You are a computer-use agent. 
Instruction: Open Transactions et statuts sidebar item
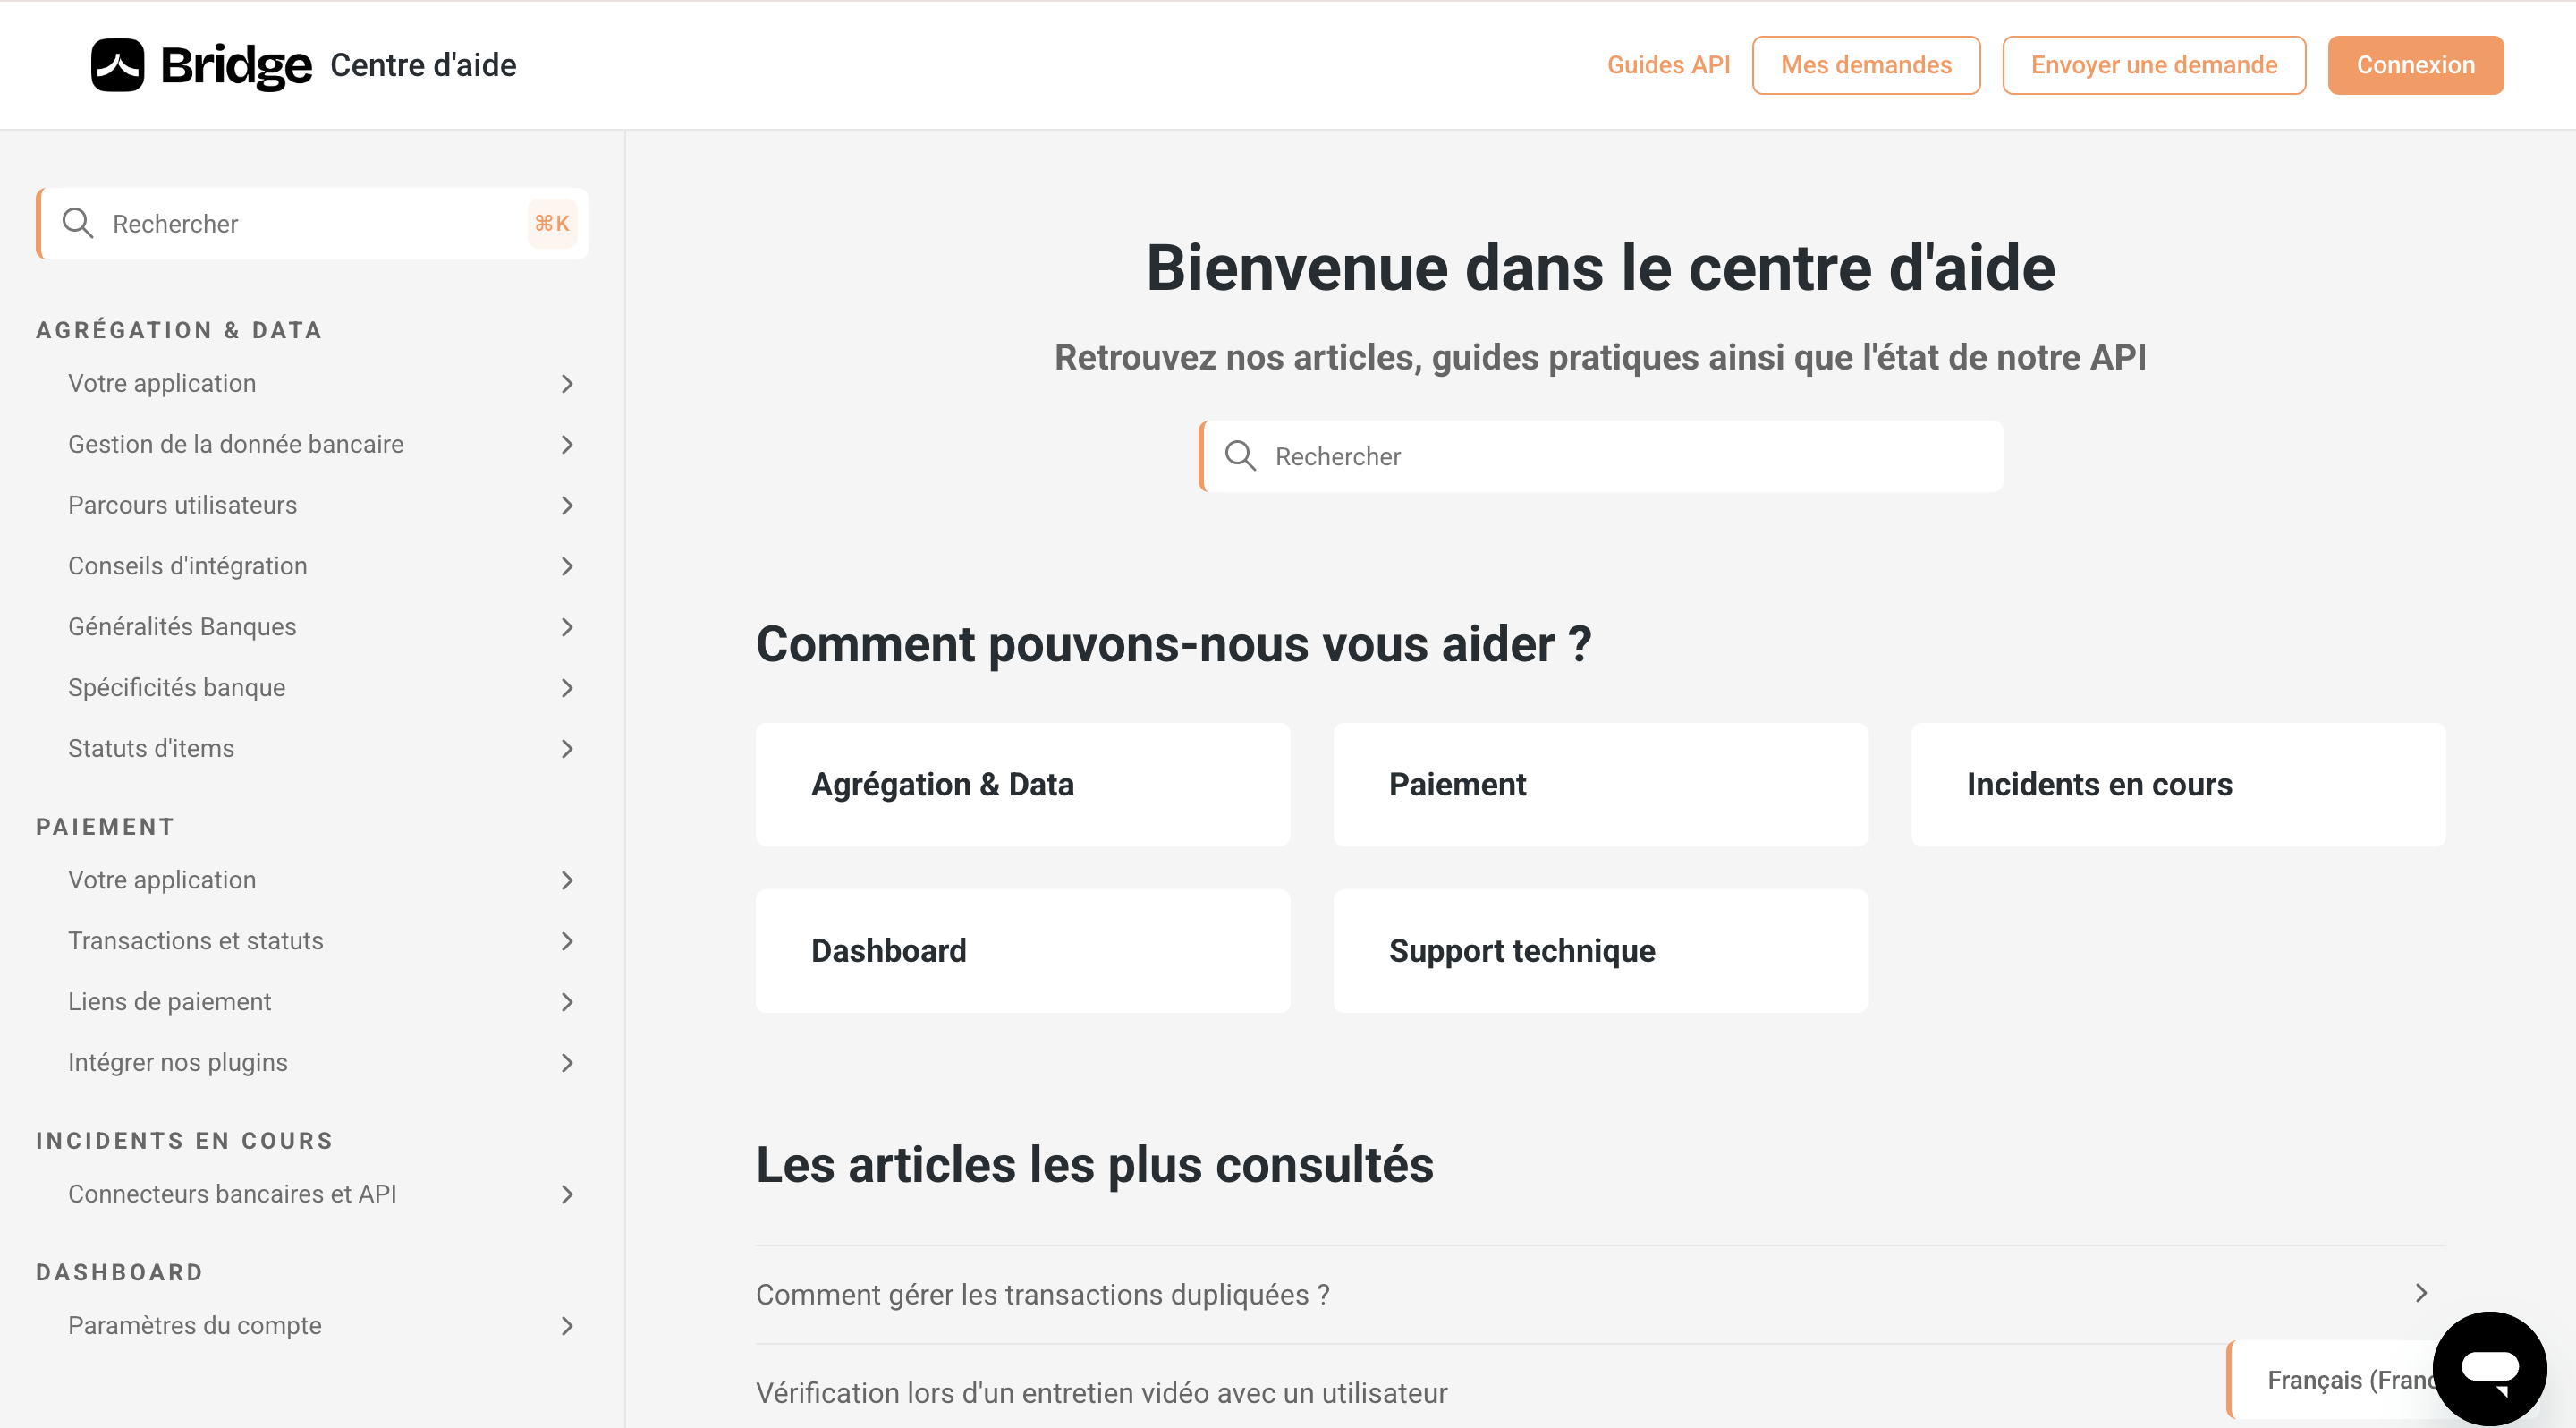coord(195,941)
